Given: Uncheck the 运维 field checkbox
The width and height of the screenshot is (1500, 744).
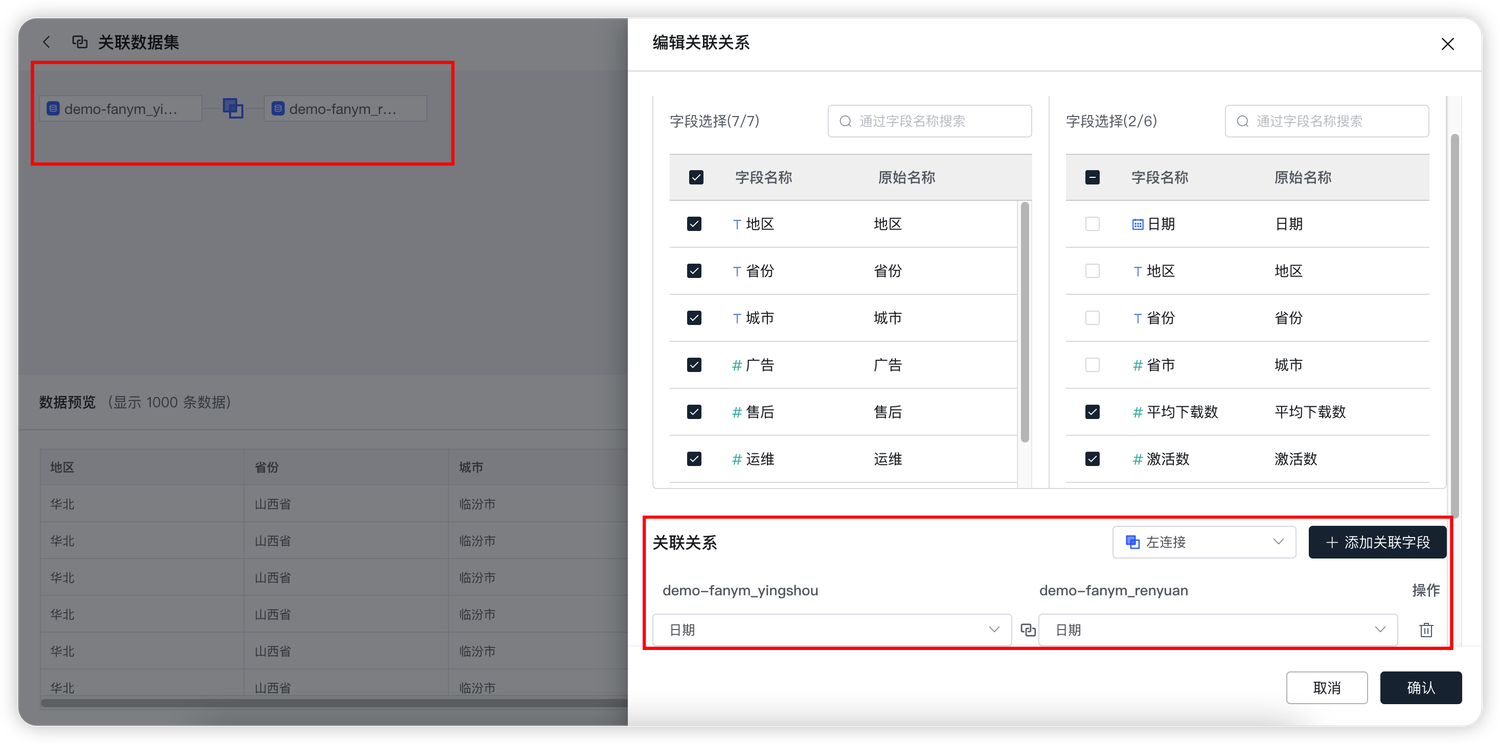Looking at the screenshot, I should click(x=694, y=459).
